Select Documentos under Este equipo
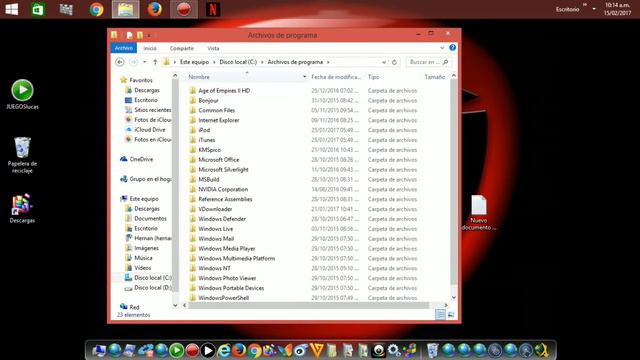The height and width of the screenshot is (360, 640). (x=150, y=218)
